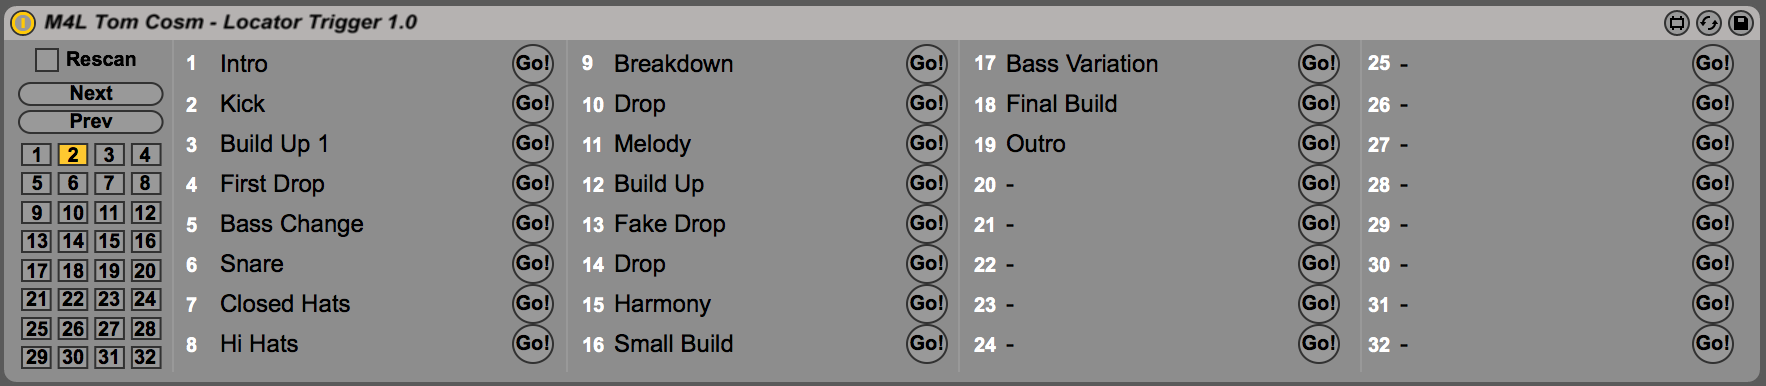Select locator number box 2

73,155
